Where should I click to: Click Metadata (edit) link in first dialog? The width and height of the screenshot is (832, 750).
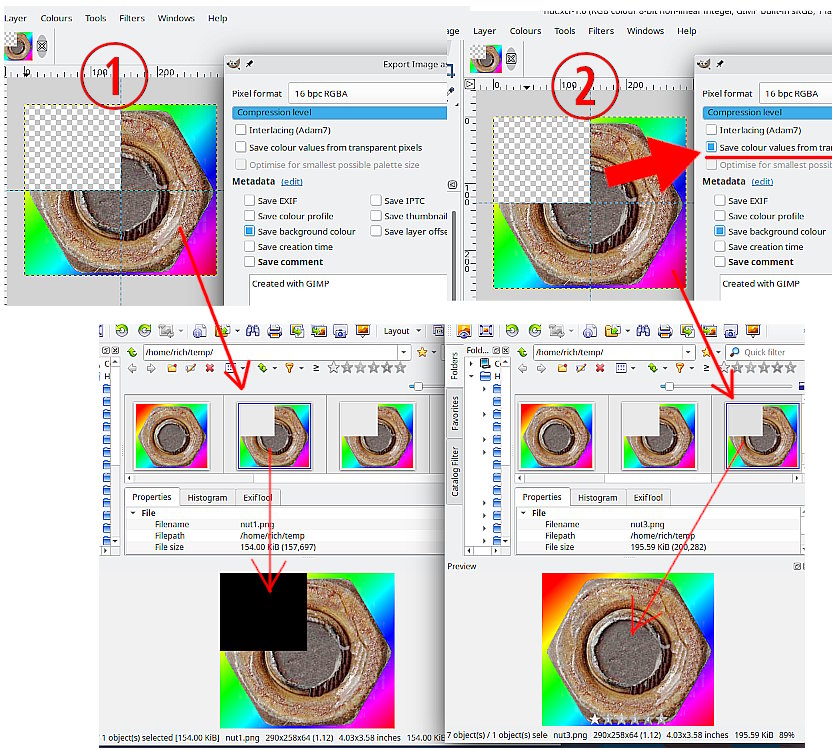[292, 182]
